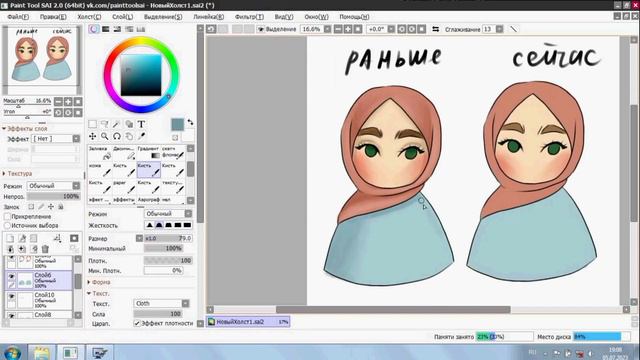Viewport: 640px width, 360px height.
Task: Open zoom percentage dropdown 16.6%
Action: click(327, 29)
